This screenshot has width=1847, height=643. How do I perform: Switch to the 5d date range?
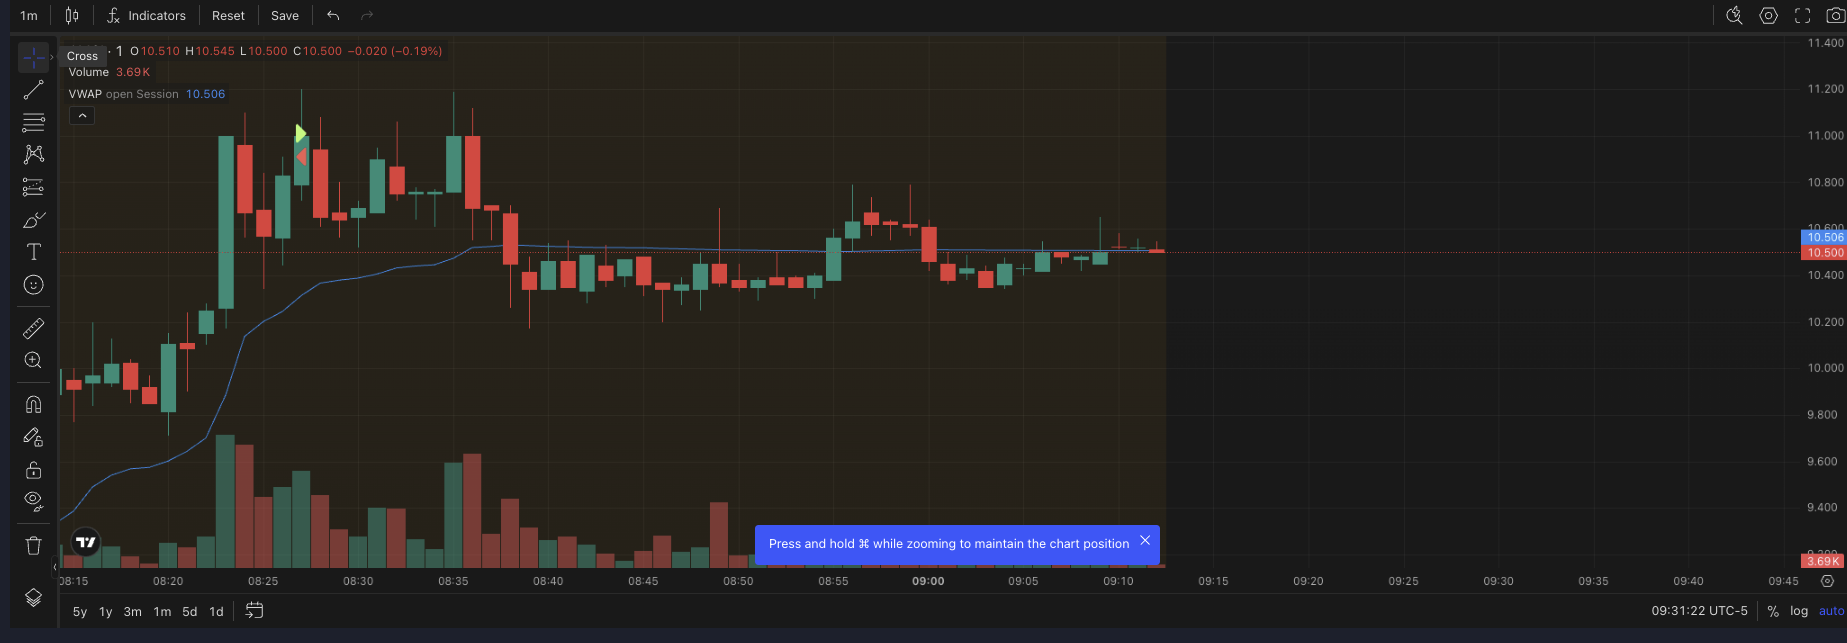[189, 612]
